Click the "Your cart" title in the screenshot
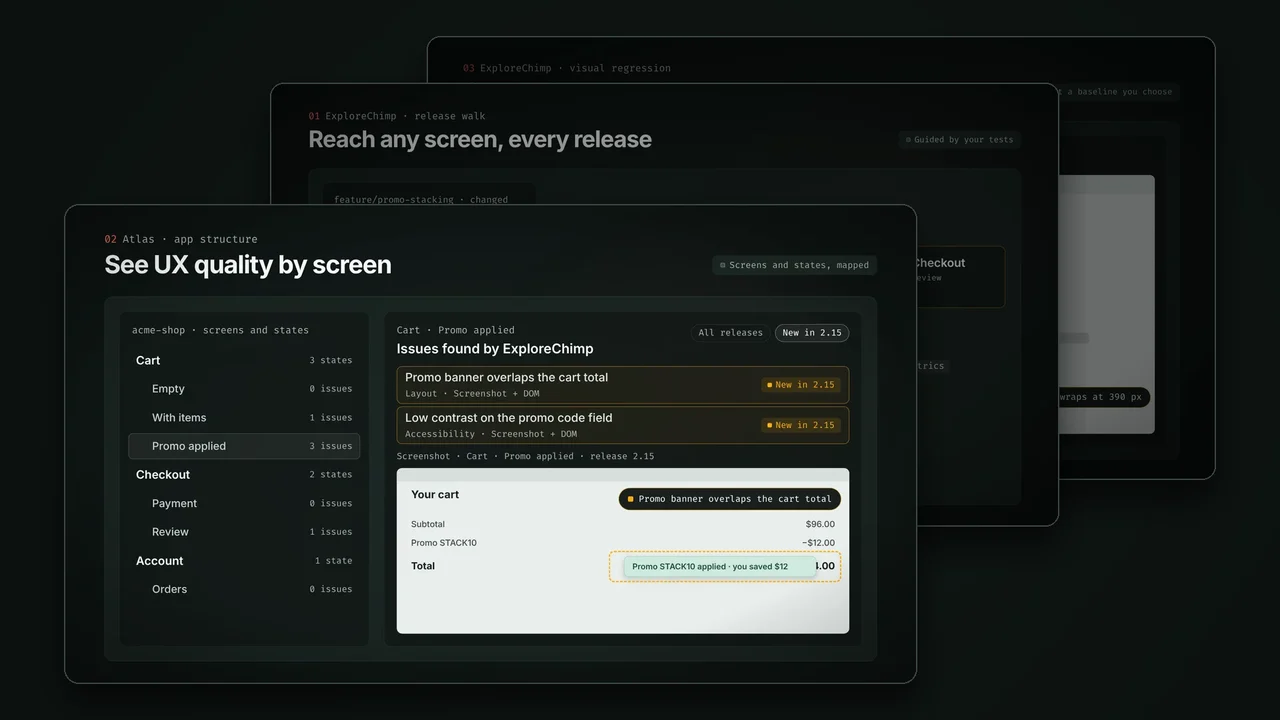The height and width of the screenshot is (720, 1280). [x=435, y=495]
